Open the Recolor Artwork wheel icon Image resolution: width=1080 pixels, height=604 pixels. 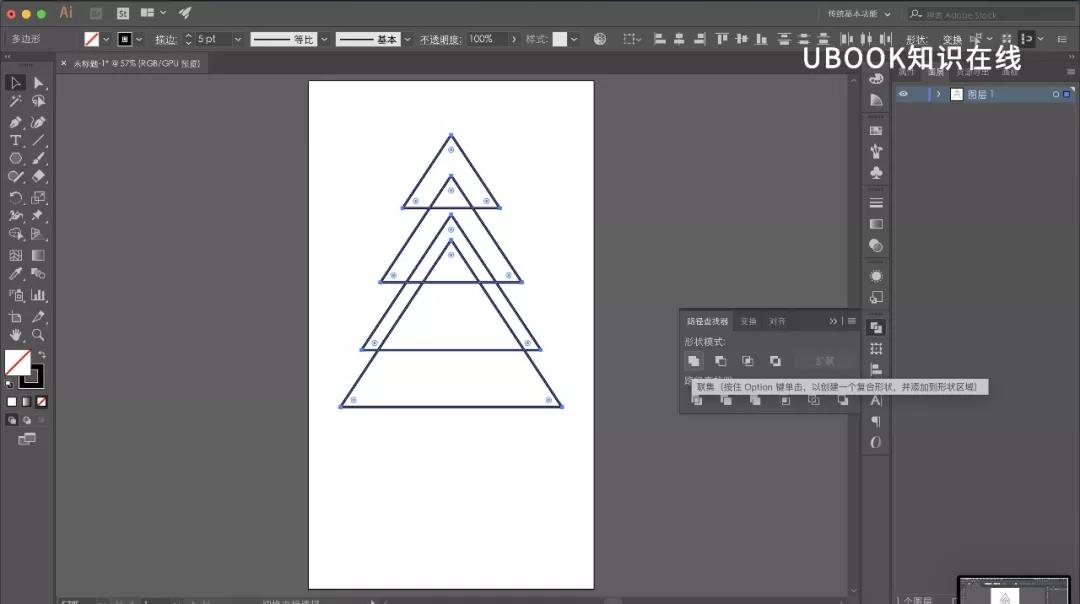600,39
